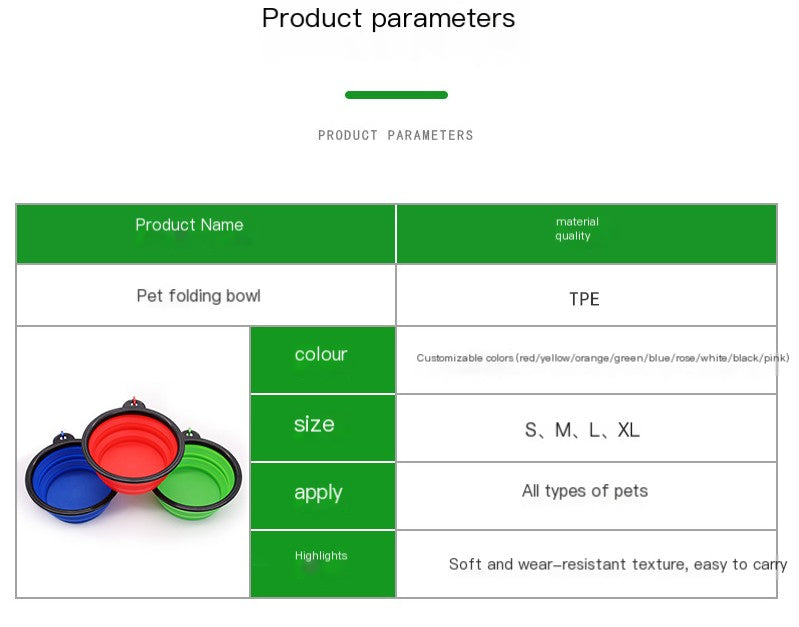Click the PRODUCT PARAMETERS uppercase subtitle

tap(396, 136)
